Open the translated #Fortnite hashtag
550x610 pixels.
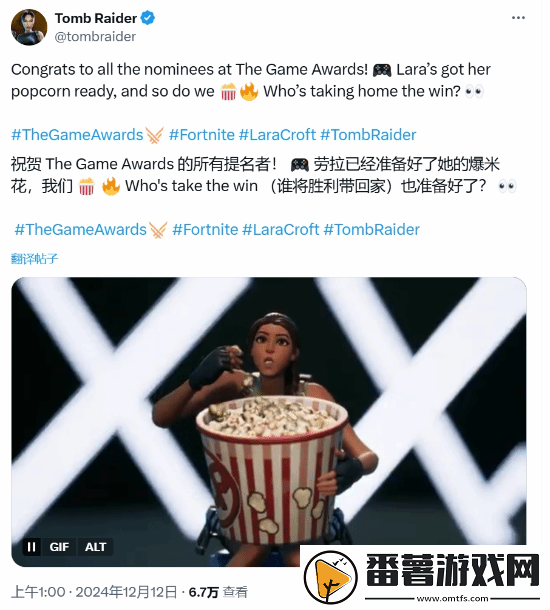point(205,230)
